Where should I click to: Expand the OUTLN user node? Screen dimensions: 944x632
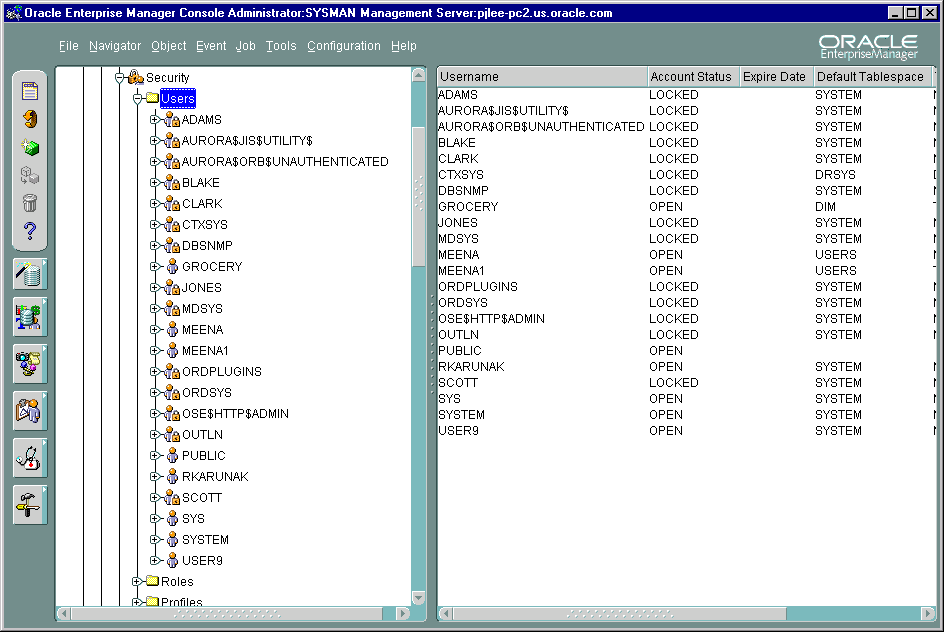(x=155, y=435)
